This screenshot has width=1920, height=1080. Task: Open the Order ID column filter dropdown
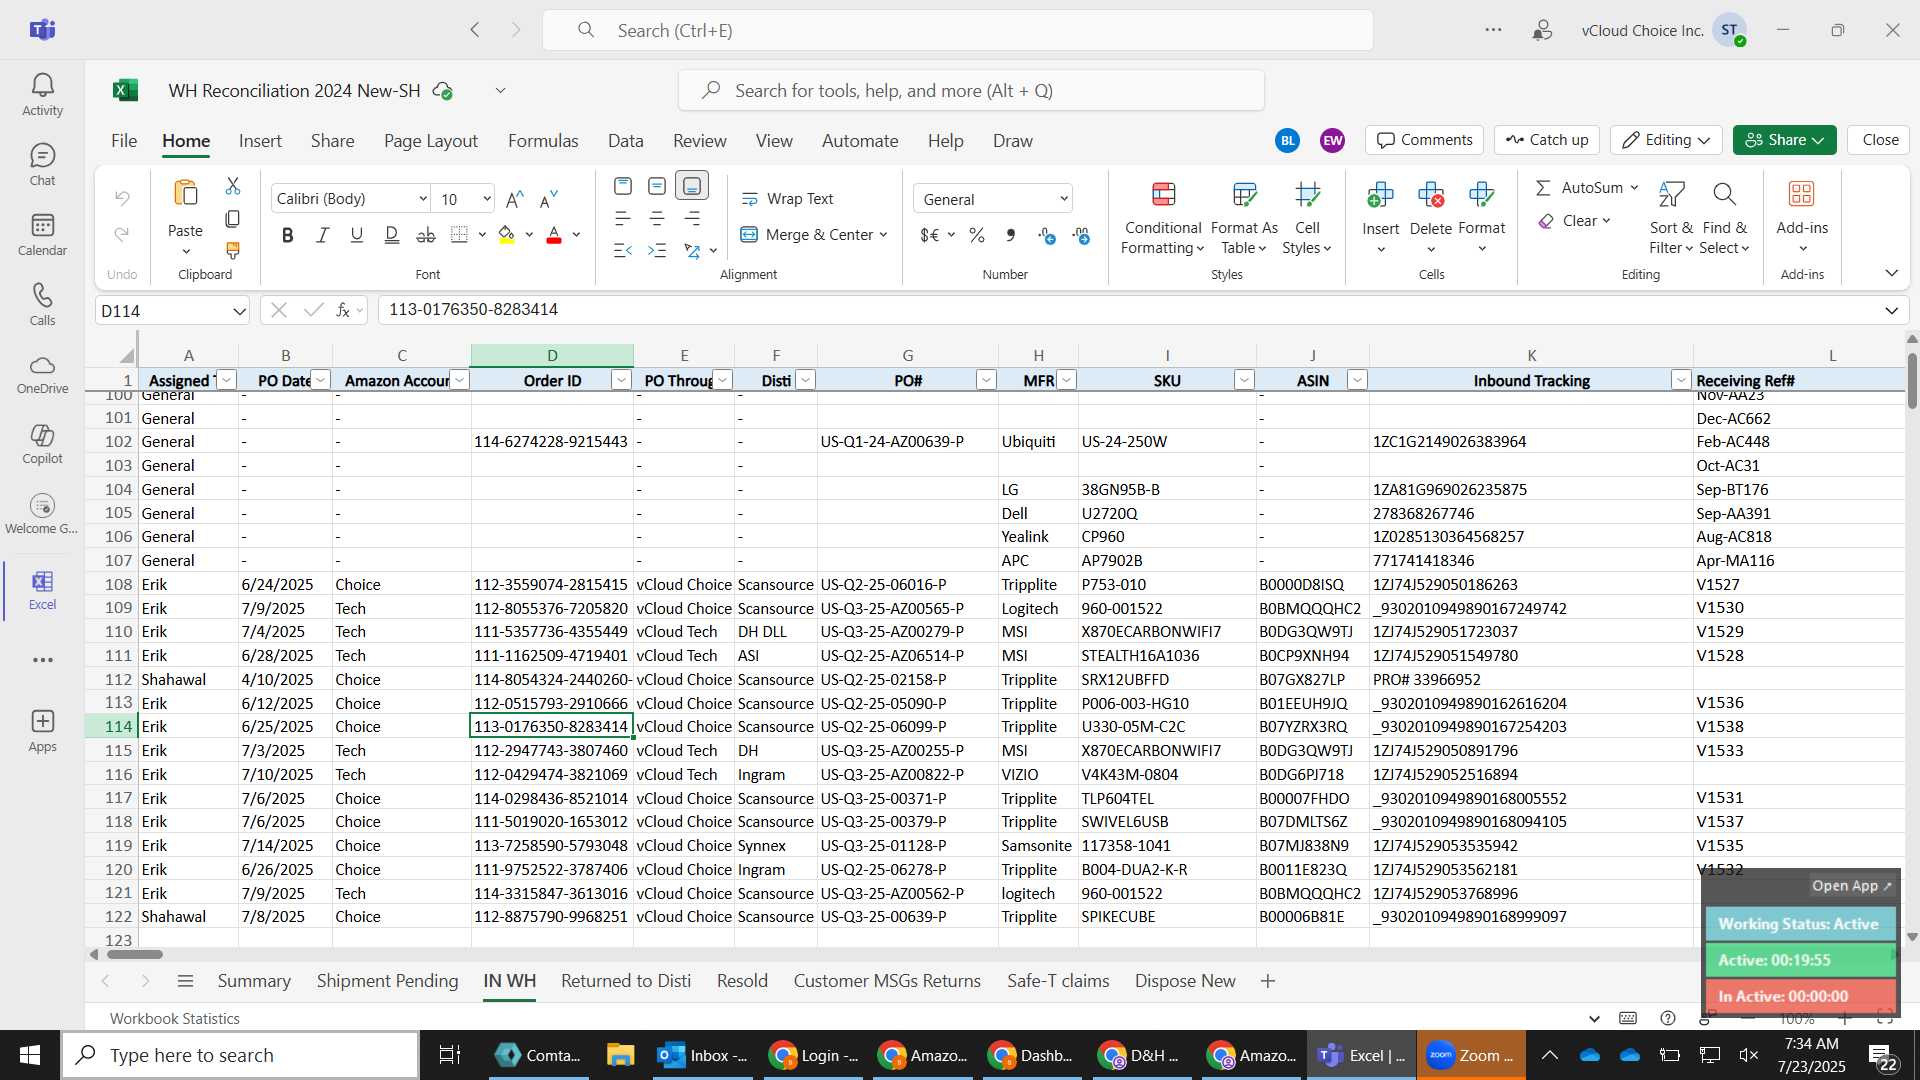coord(621,380)
